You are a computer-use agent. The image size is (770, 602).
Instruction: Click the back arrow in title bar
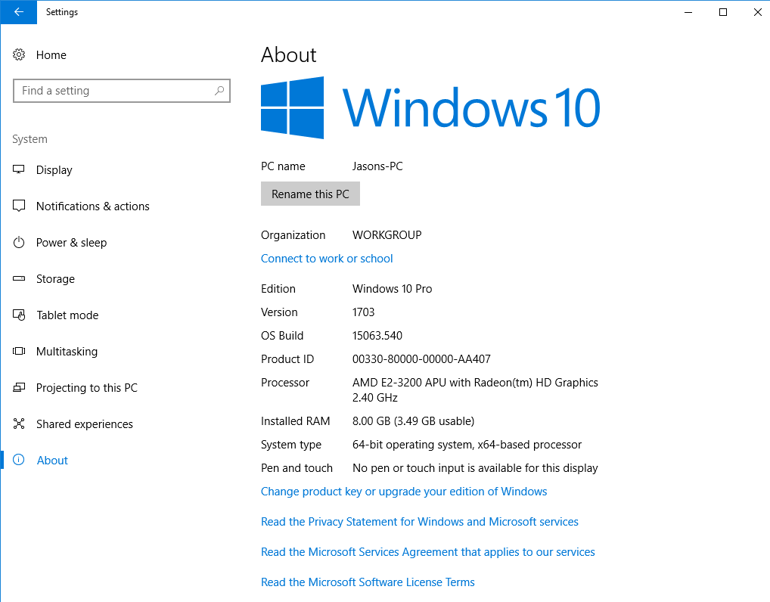tap(18, 12)
